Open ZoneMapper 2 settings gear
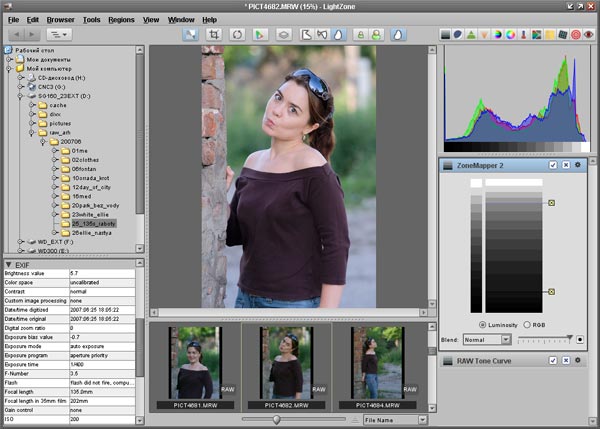600x429 pixels. pos(577,164)
